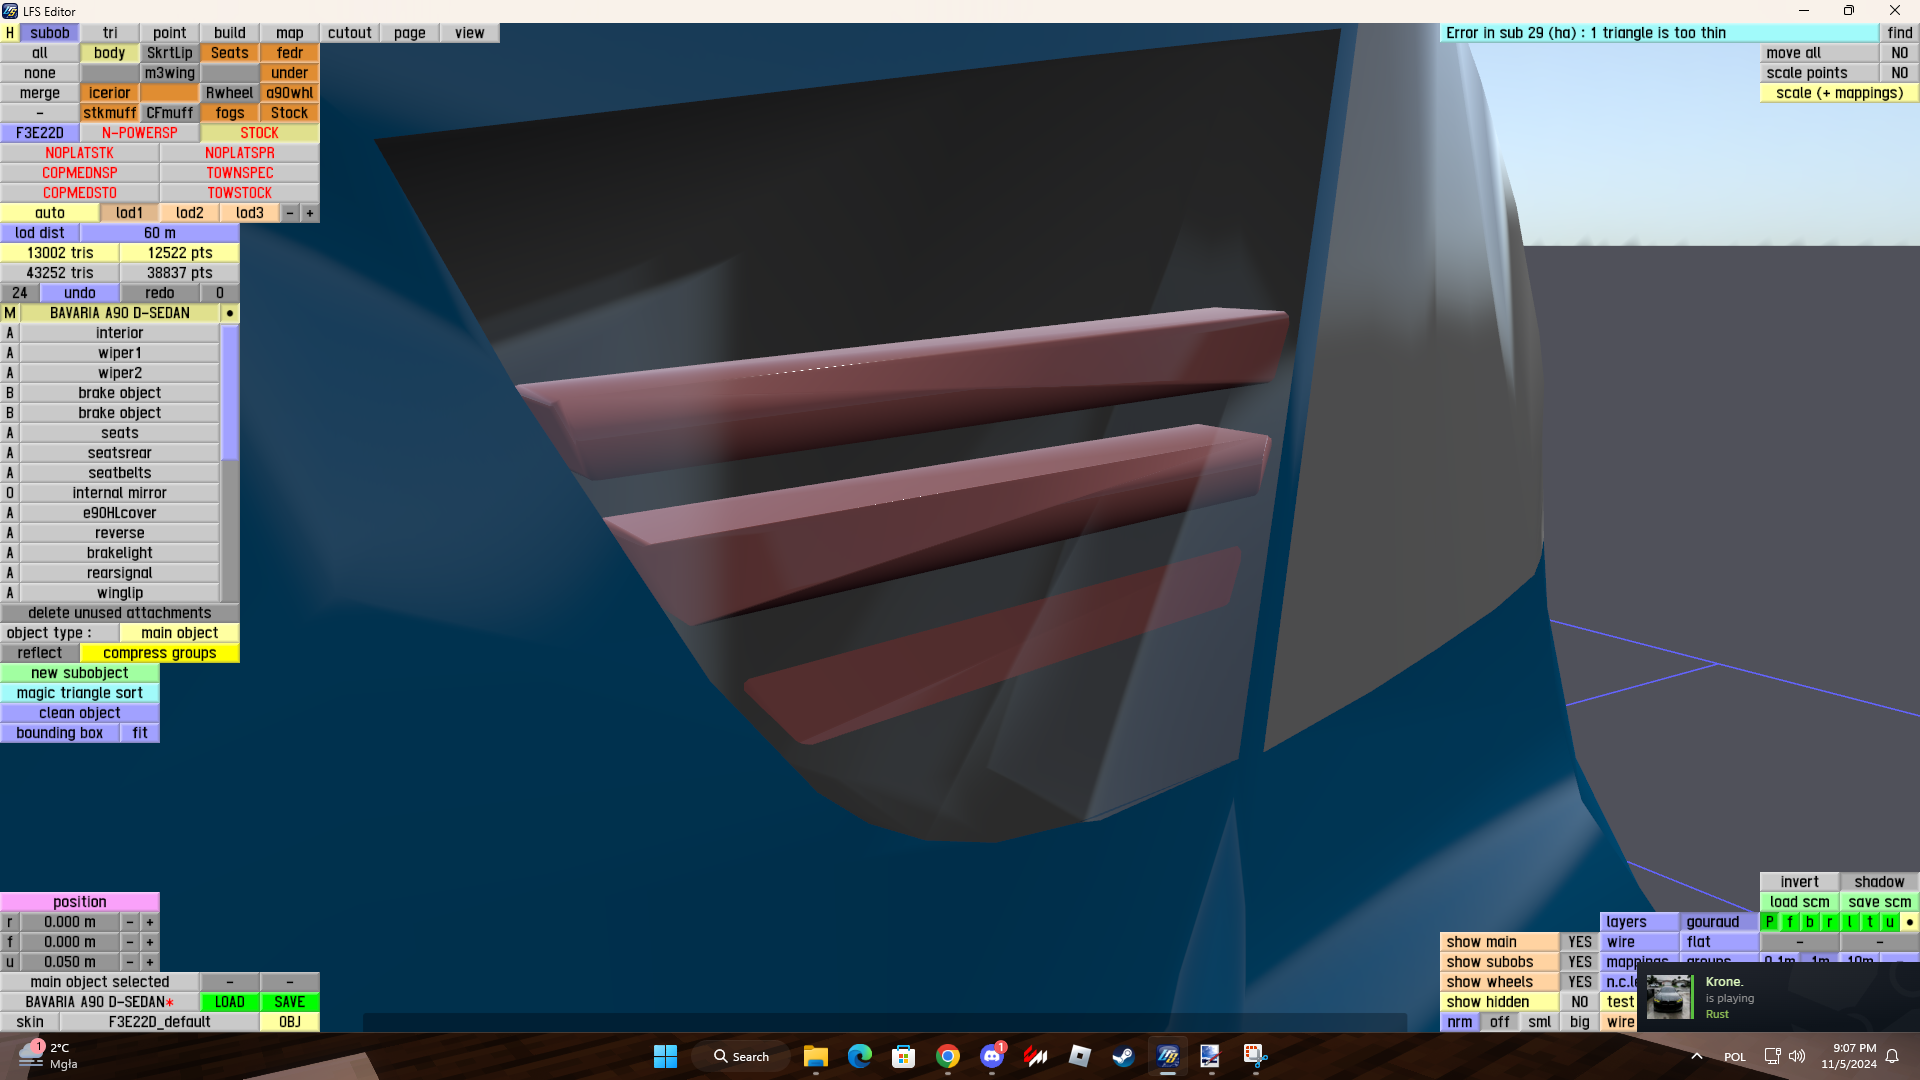Select the 'internal mirror' subobject
Image resolution: width=1920 pixels, height=1080 pixels.
click(x=119, y=493)
